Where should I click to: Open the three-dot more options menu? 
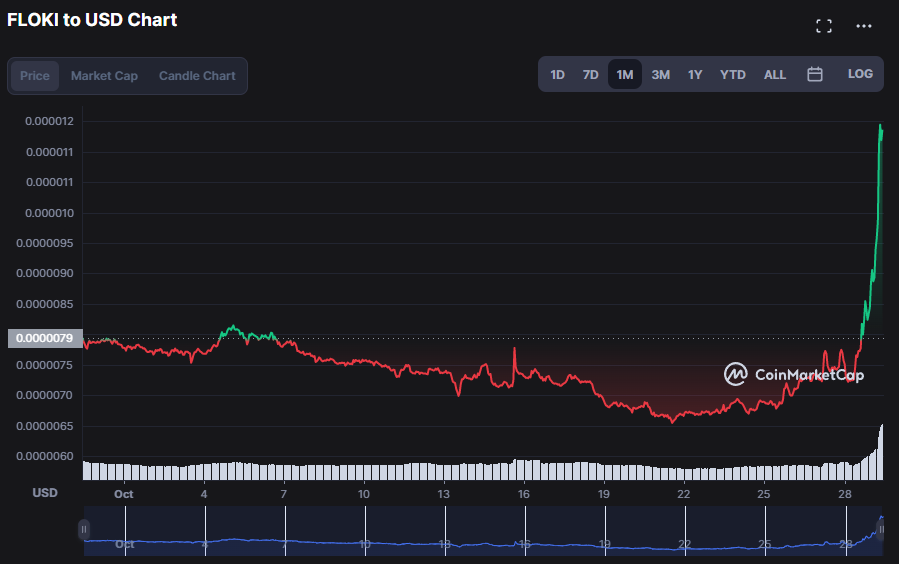(863, 26)
